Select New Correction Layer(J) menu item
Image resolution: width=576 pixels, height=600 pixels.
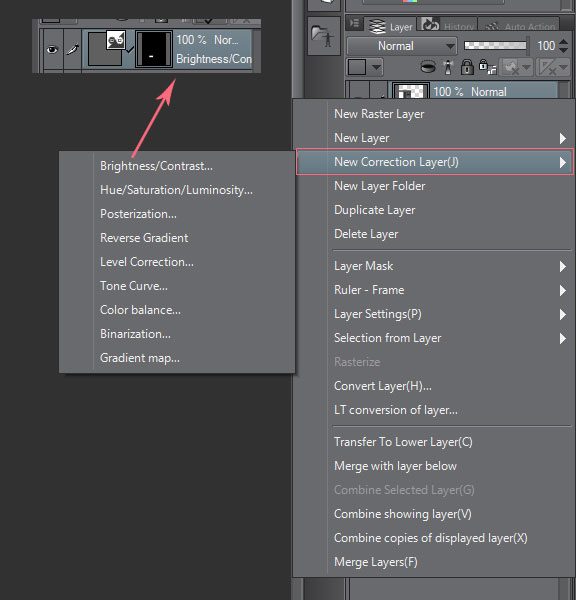(434, 162)
